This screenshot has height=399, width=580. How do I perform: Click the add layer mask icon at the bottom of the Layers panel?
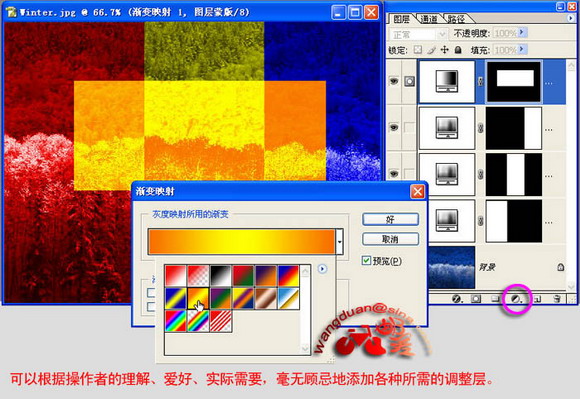tap(476, 298)
